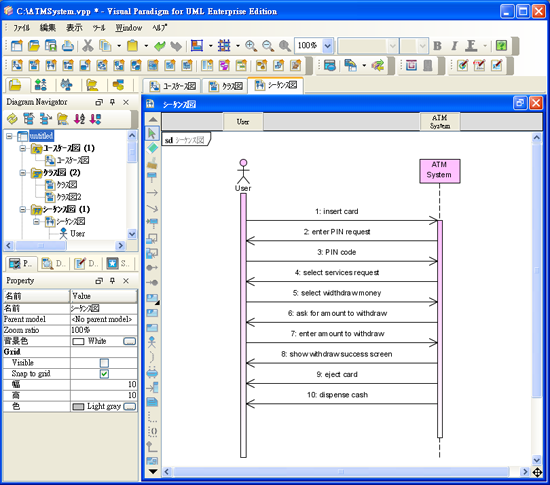
Task: Click the Bold formatting B button
Action: pos(437,46)
